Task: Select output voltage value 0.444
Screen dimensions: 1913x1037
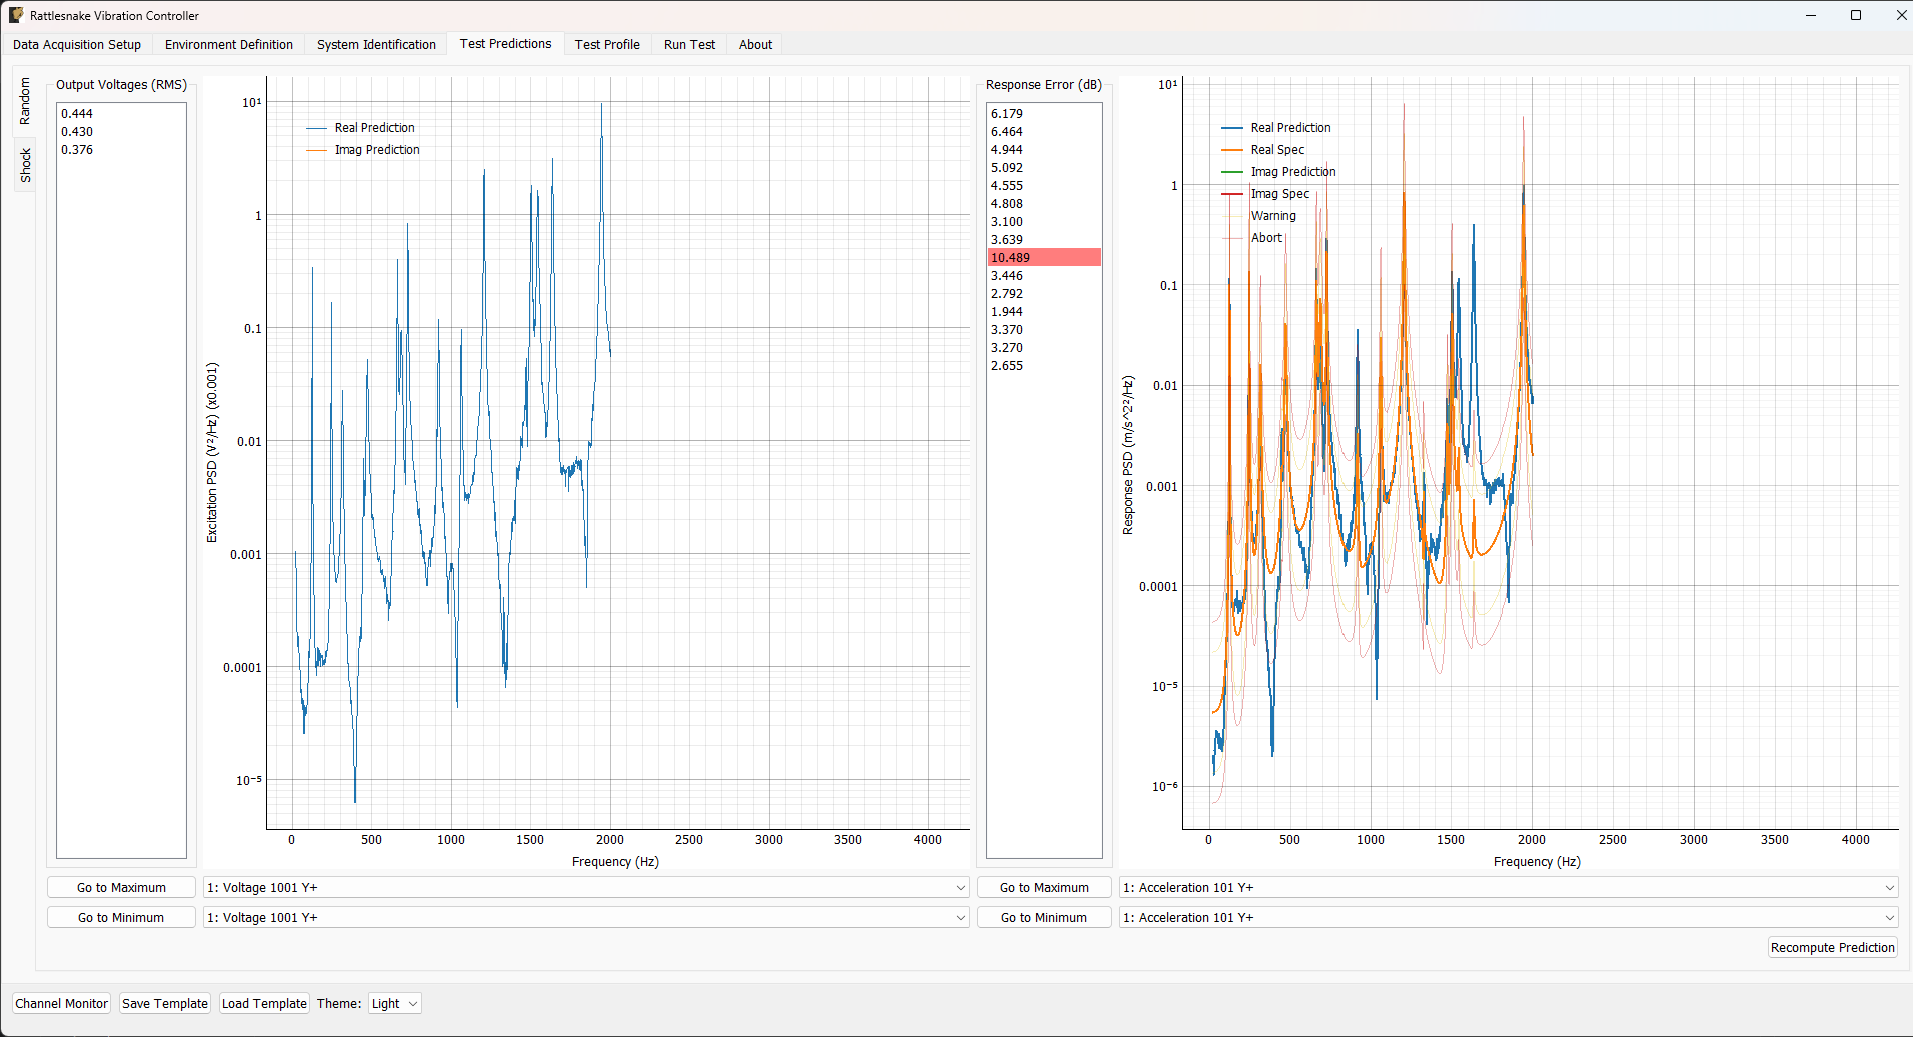Action: (x=121, y=114)
